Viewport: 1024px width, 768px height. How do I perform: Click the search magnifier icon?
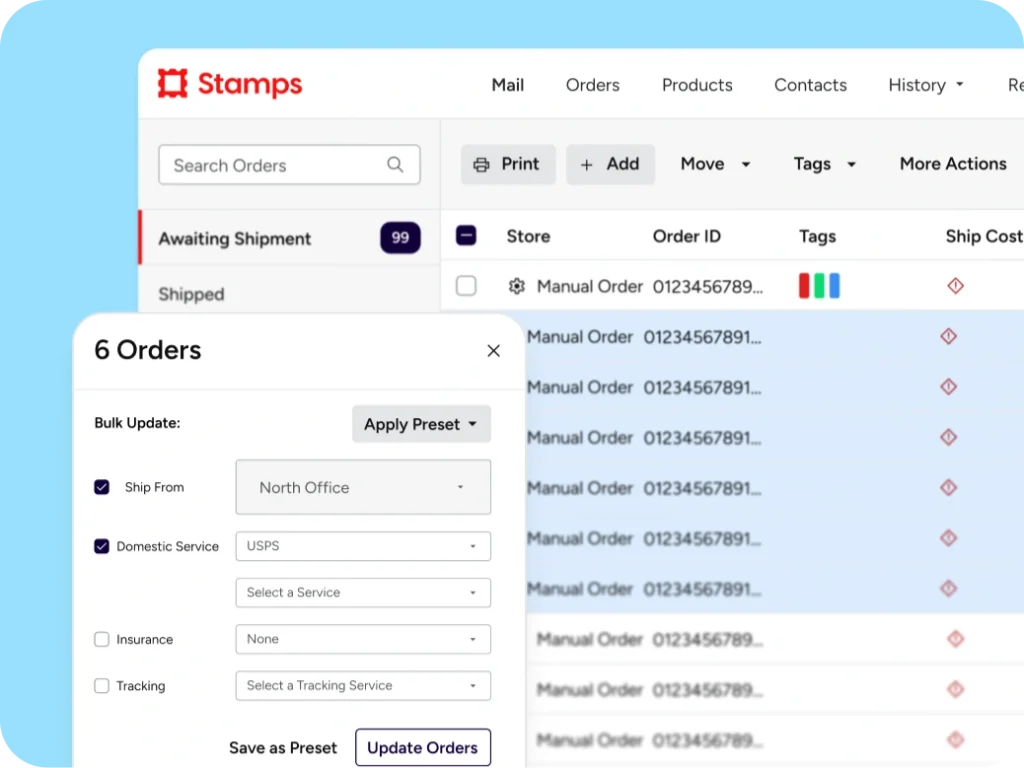(395, 165)
